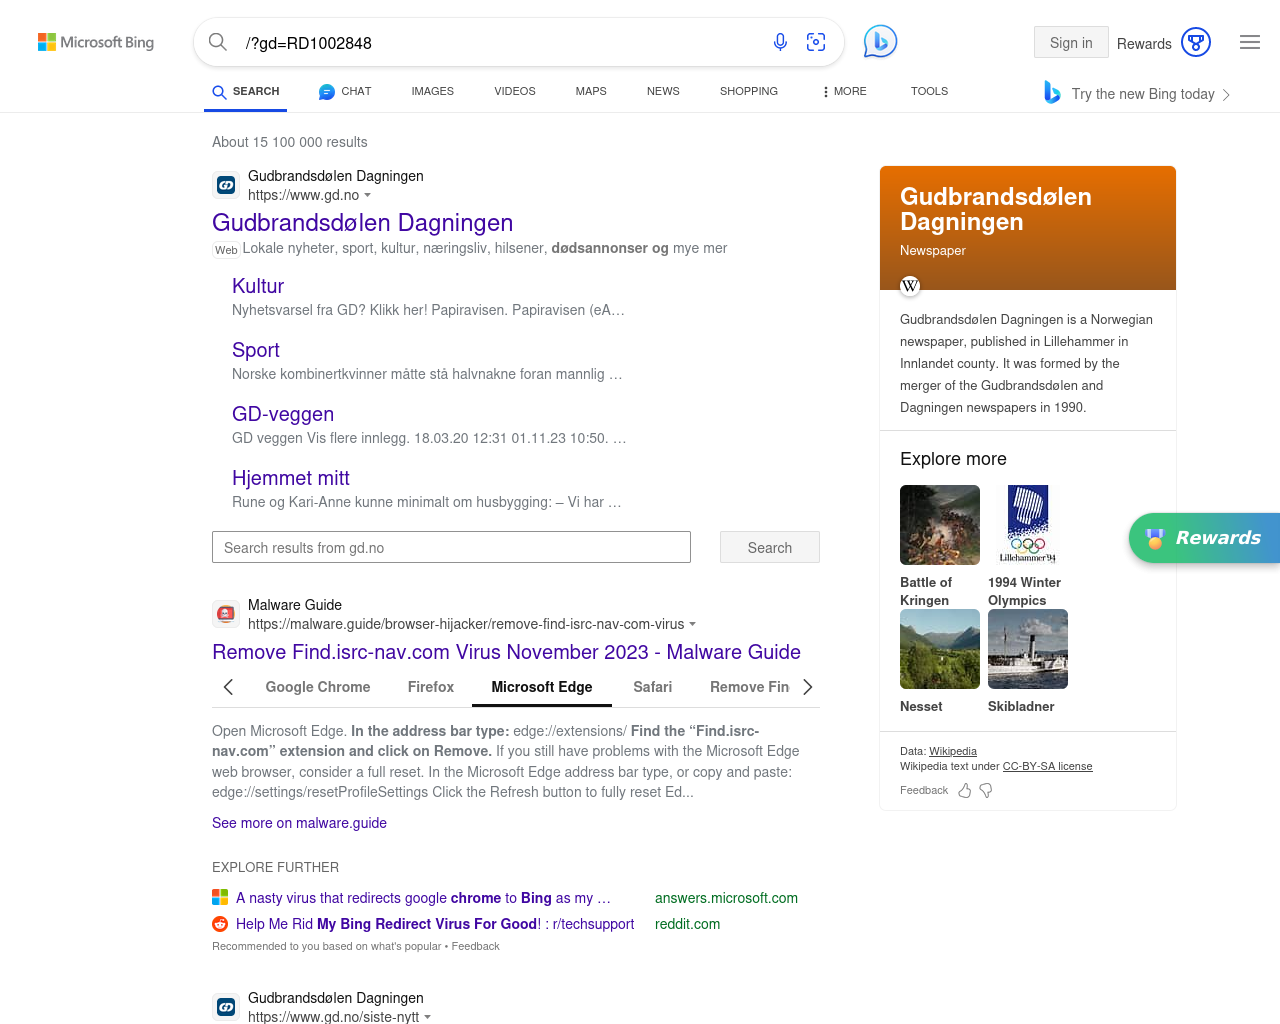Open Bing Chat bubble icon near search box
Image resolution: width=1280 pixels, height=1024 pixels.
(880, 41)
